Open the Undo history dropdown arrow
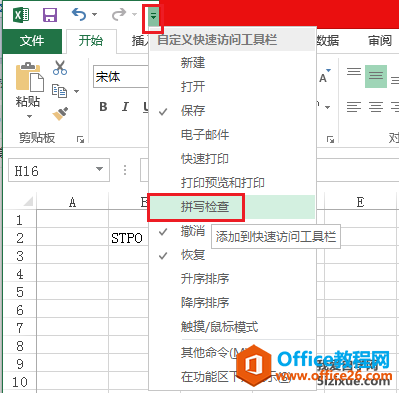 click(95, 15)
